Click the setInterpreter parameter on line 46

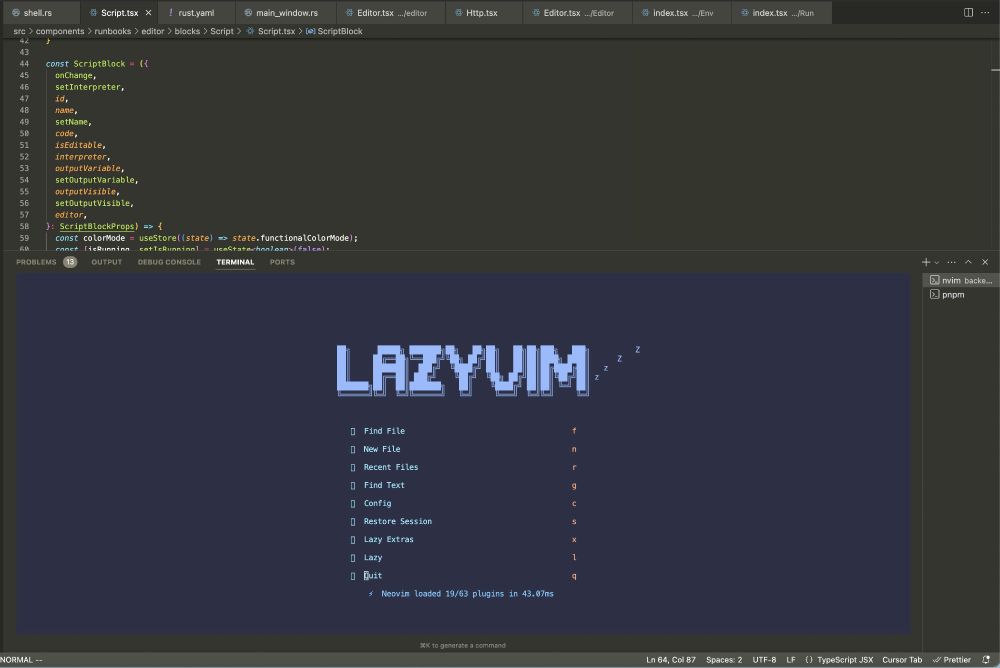pos(87,87)
